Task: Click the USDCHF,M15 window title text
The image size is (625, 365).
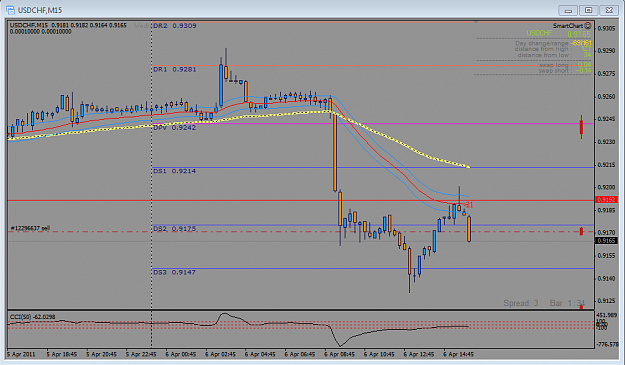Action: click(x=40, y=10)
